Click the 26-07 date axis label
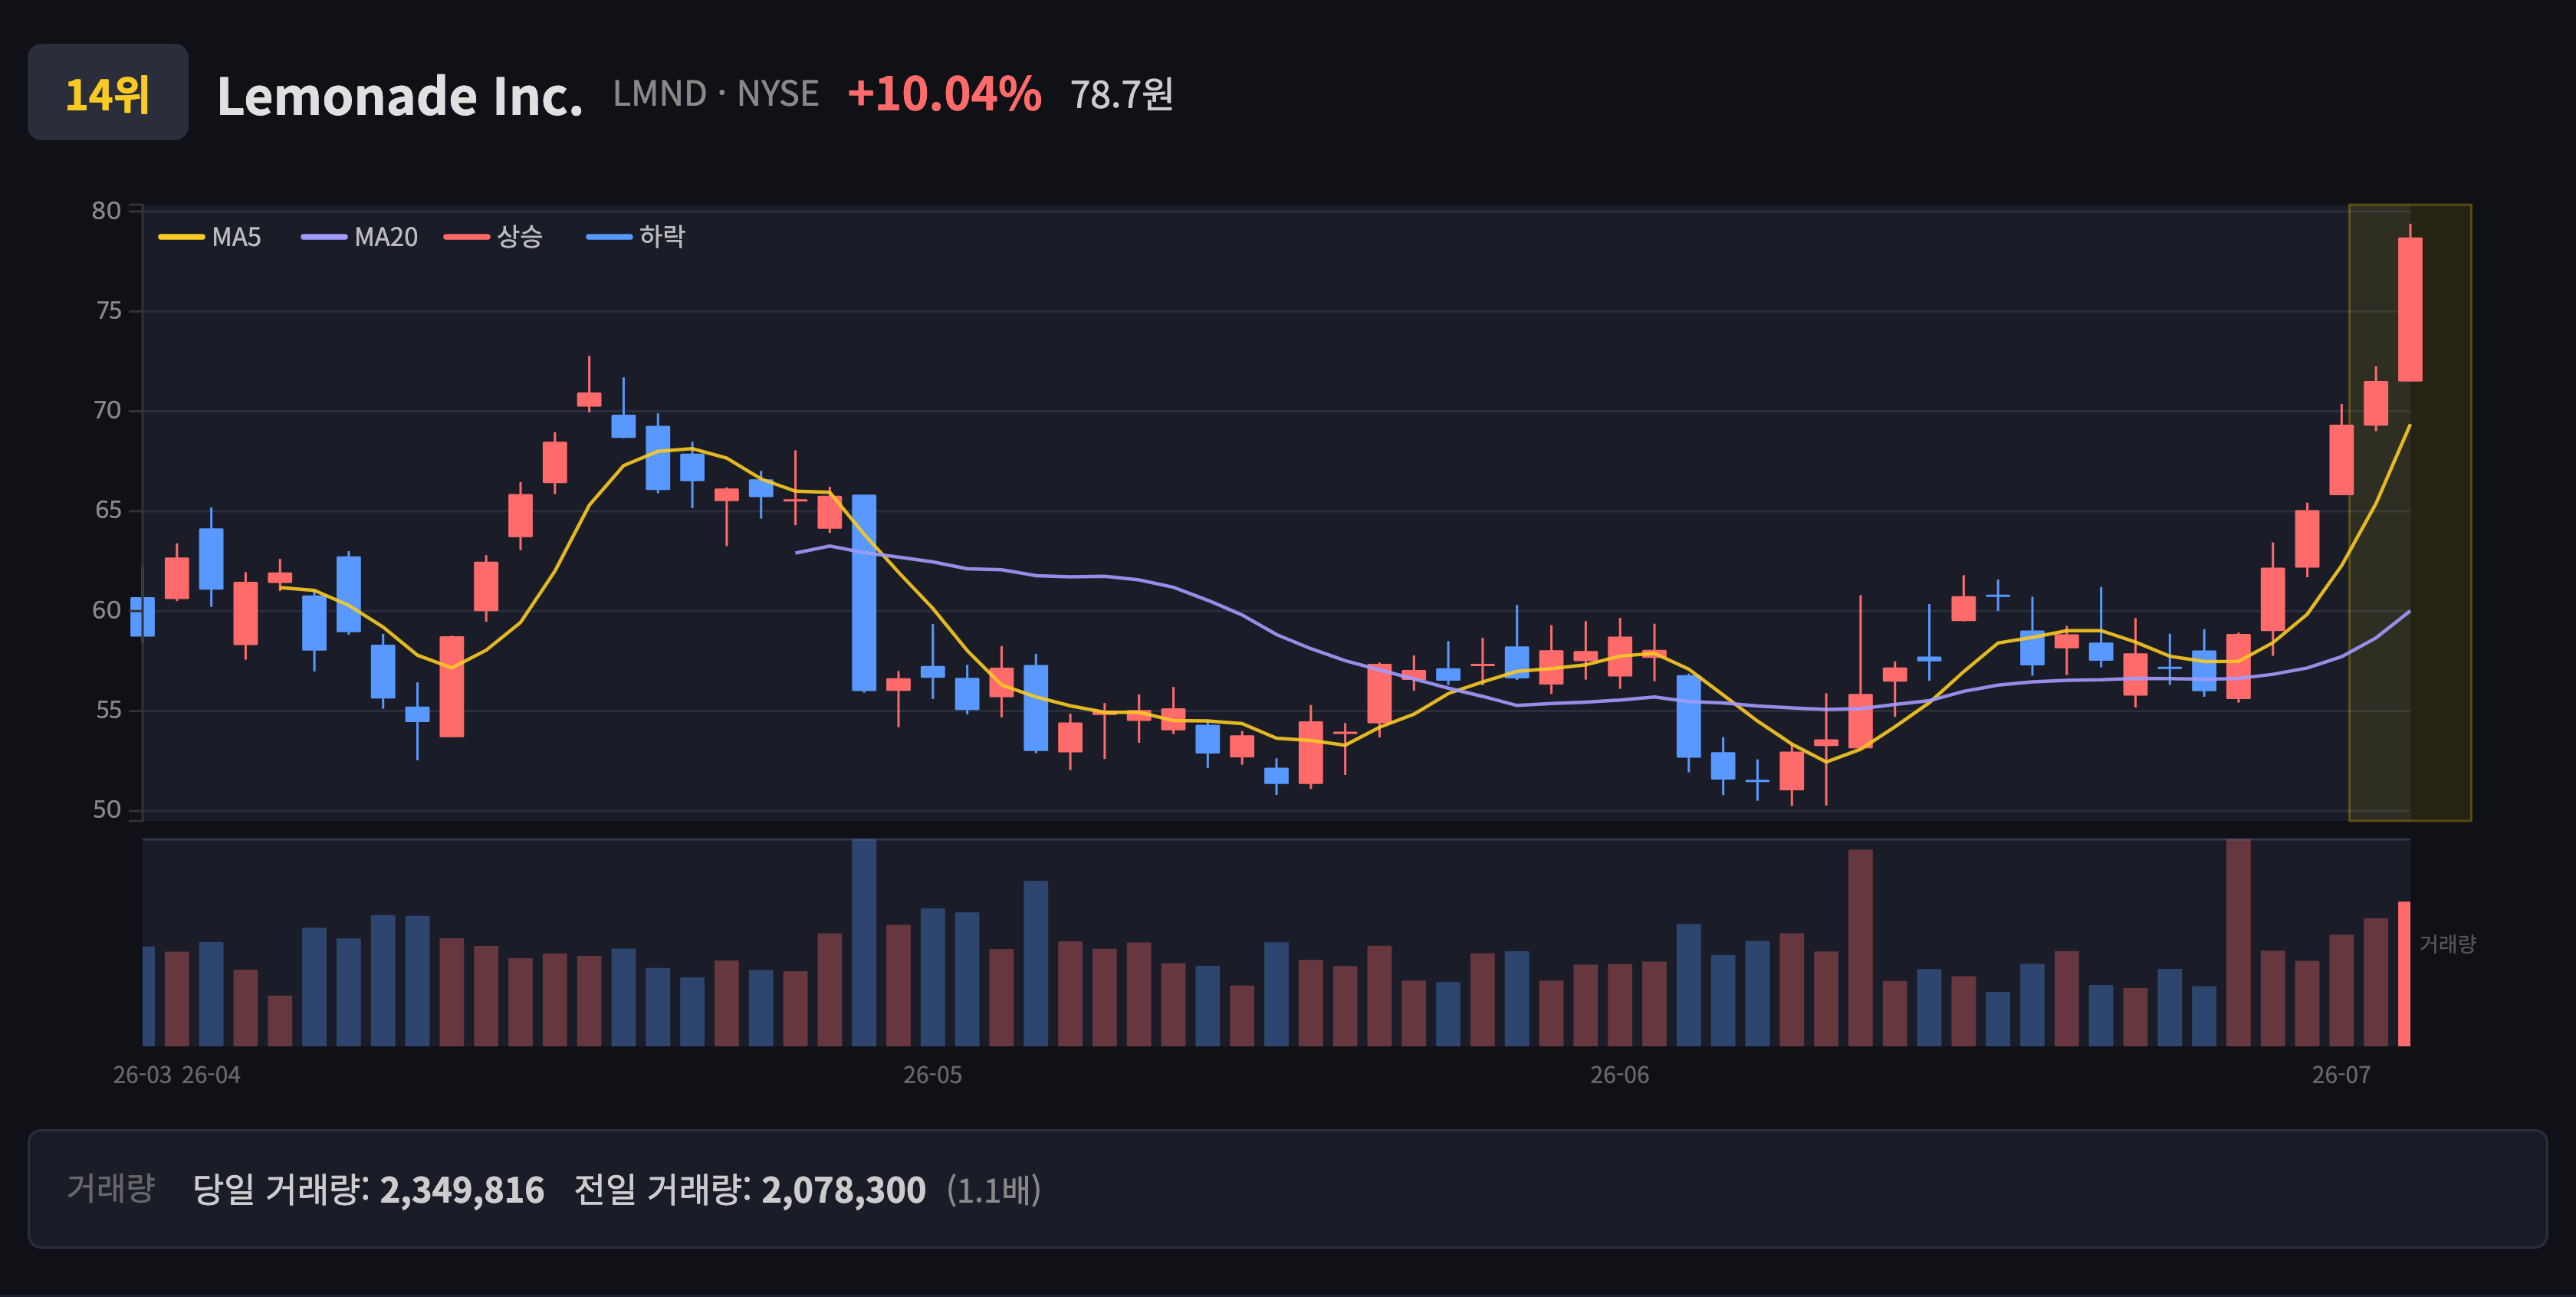The width and height of the screenshot is (2576, 1297). click(2341, 1076)
